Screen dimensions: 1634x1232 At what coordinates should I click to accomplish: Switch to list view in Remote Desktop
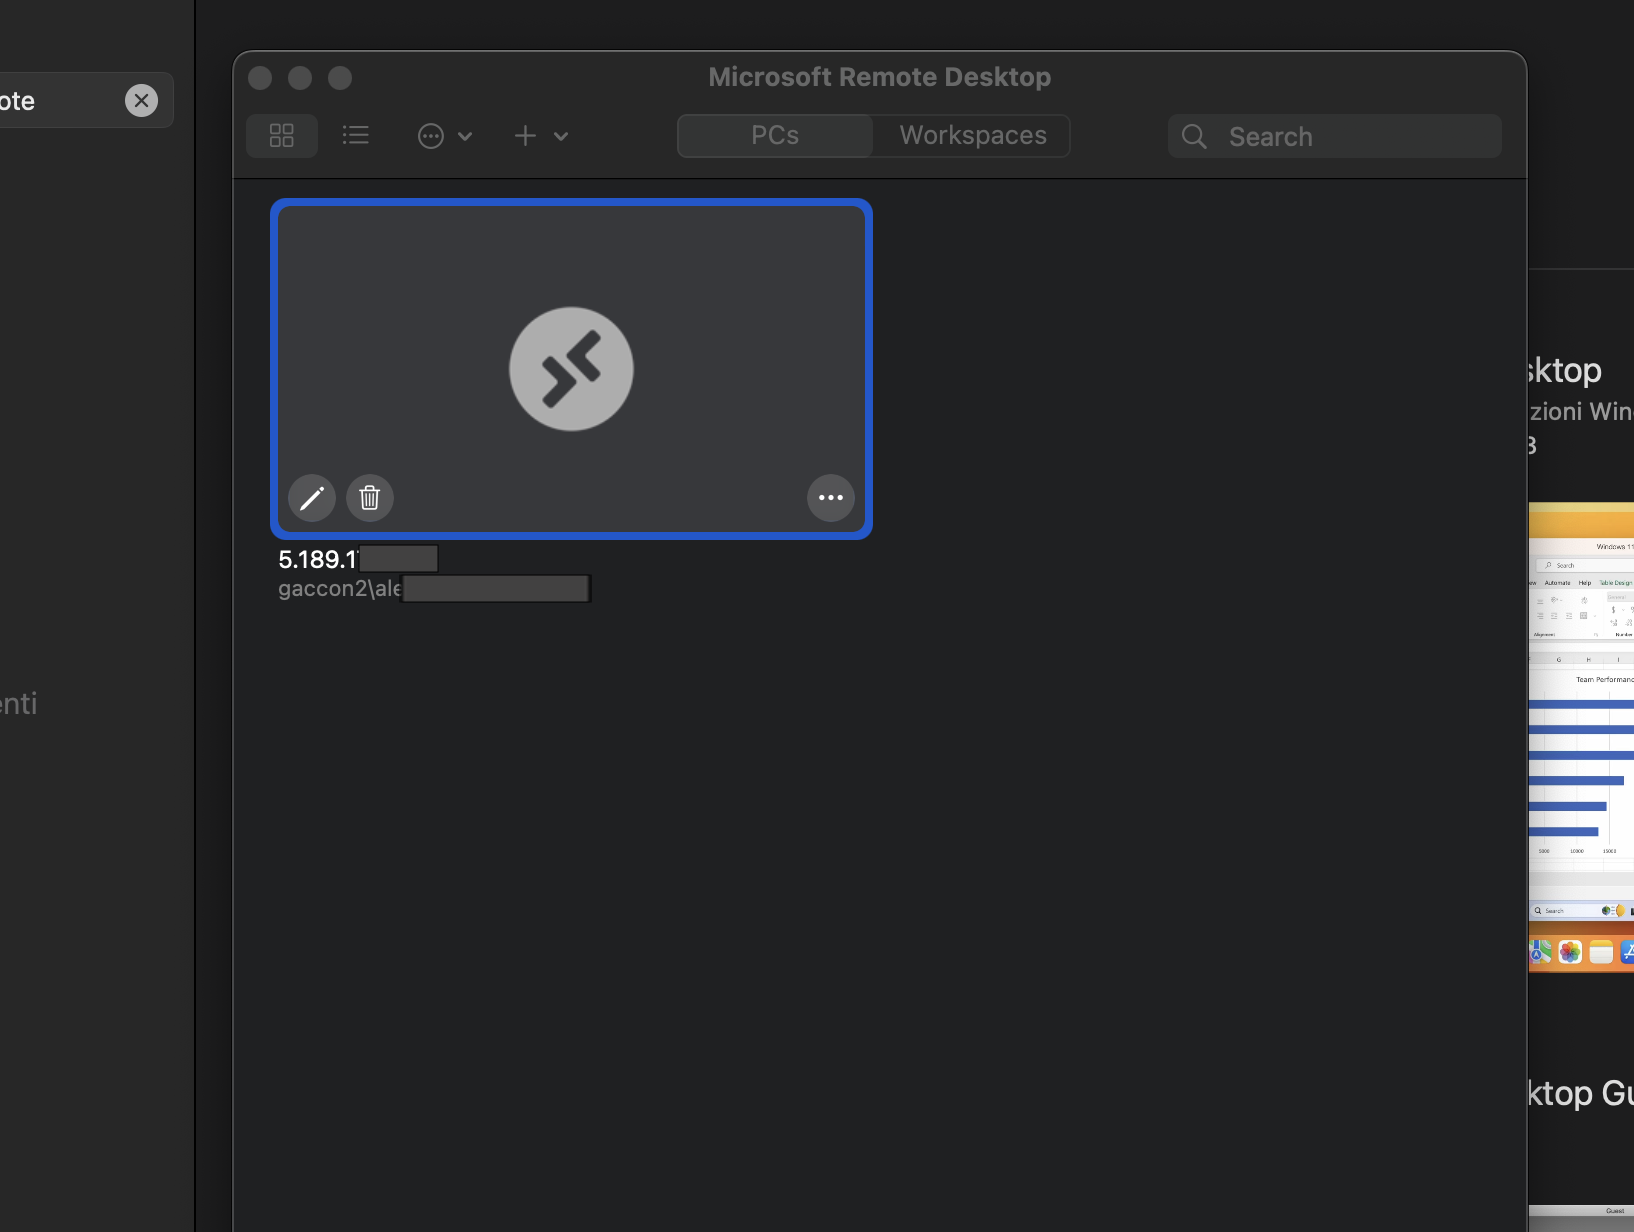click(356, 135)
